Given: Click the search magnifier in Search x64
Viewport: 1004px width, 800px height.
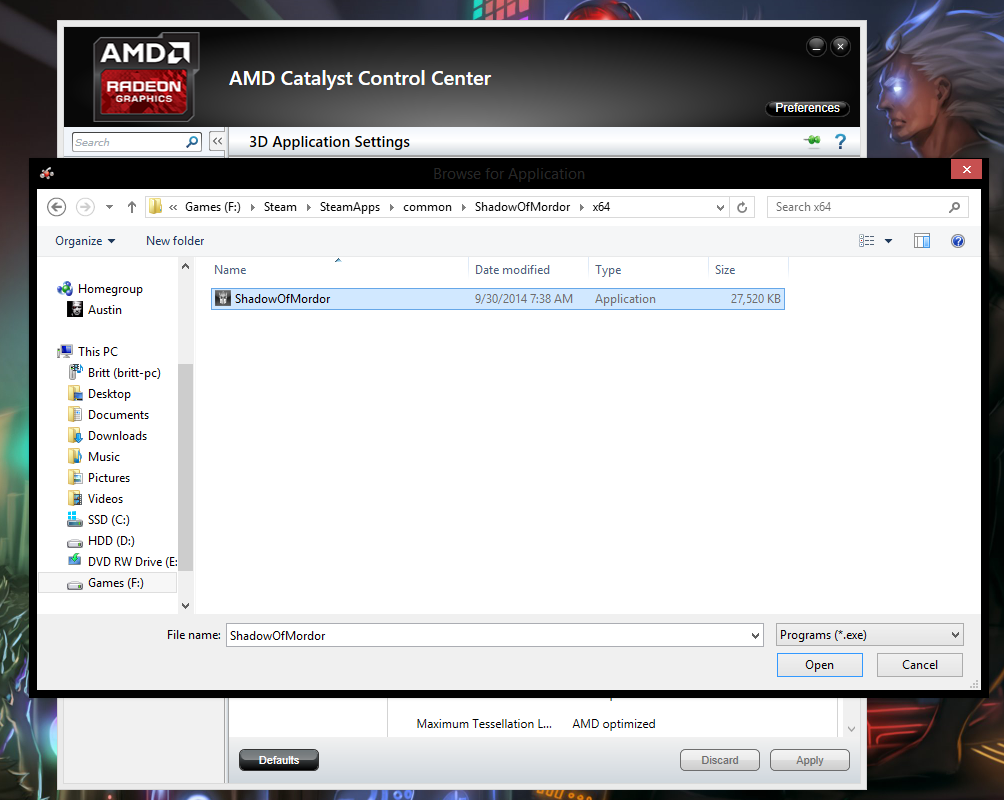Looking at the screenshot, I should (955, 207).
